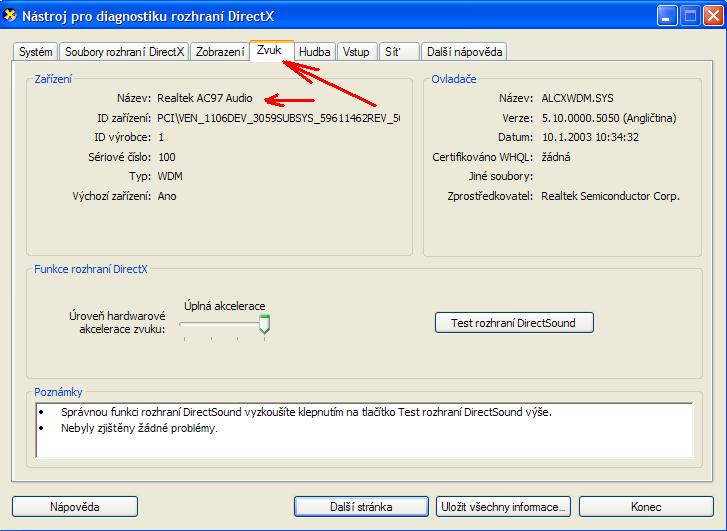Show the Další nápověda tab
The image size is (727, 531).
(464, 52)
